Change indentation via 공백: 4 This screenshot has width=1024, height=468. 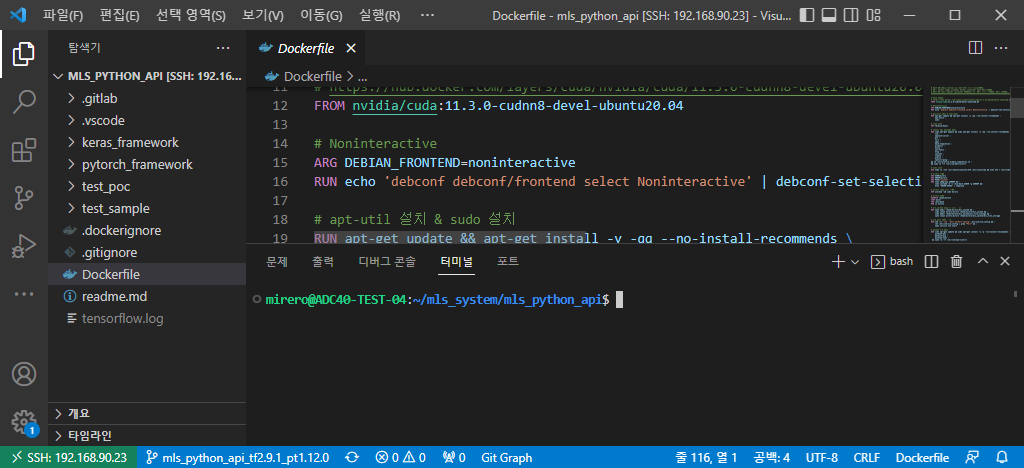[x=771, y=458]
